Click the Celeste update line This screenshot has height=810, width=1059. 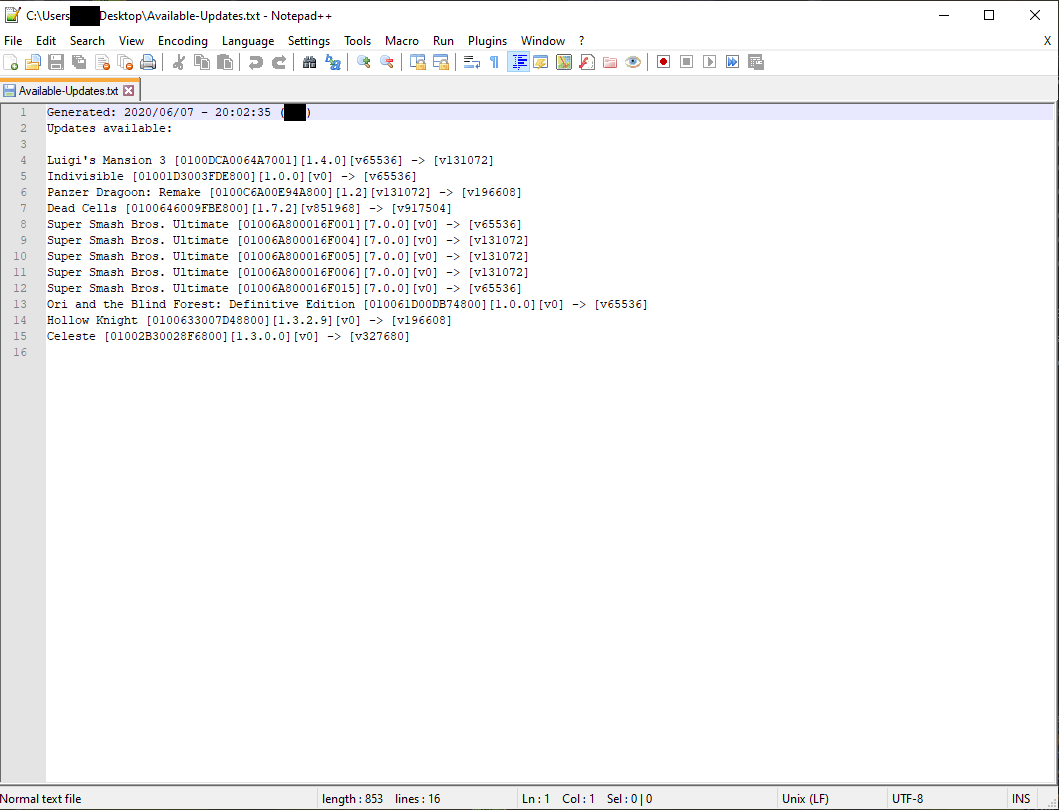(x=228, y=336)
